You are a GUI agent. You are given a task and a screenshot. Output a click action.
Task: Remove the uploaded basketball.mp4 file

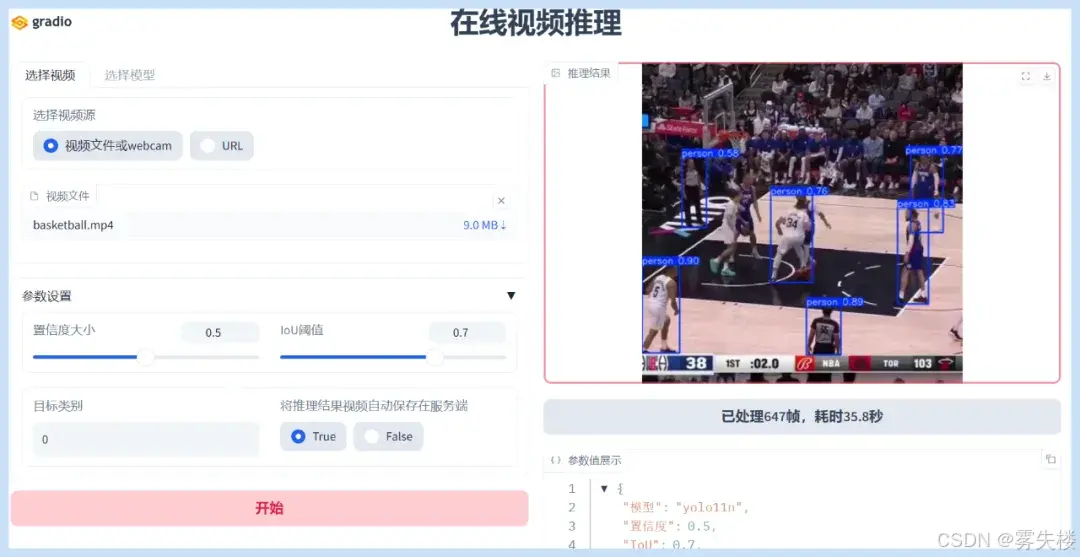pos(501,200)
